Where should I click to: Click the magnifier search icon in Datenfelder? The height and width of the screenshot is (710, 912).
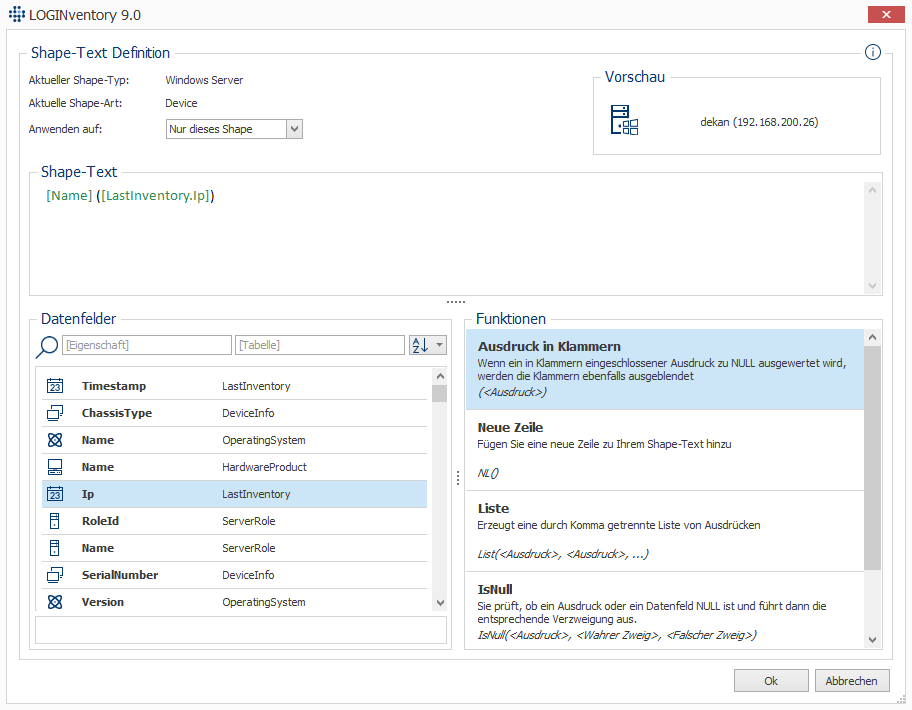coord(47,347)
